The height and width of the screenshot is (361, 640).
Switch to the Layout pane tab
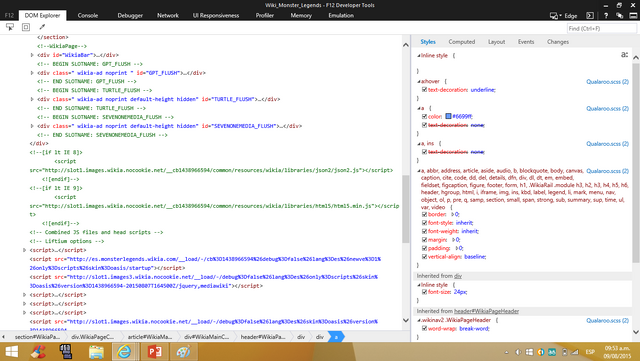click(x=496, y=42)
